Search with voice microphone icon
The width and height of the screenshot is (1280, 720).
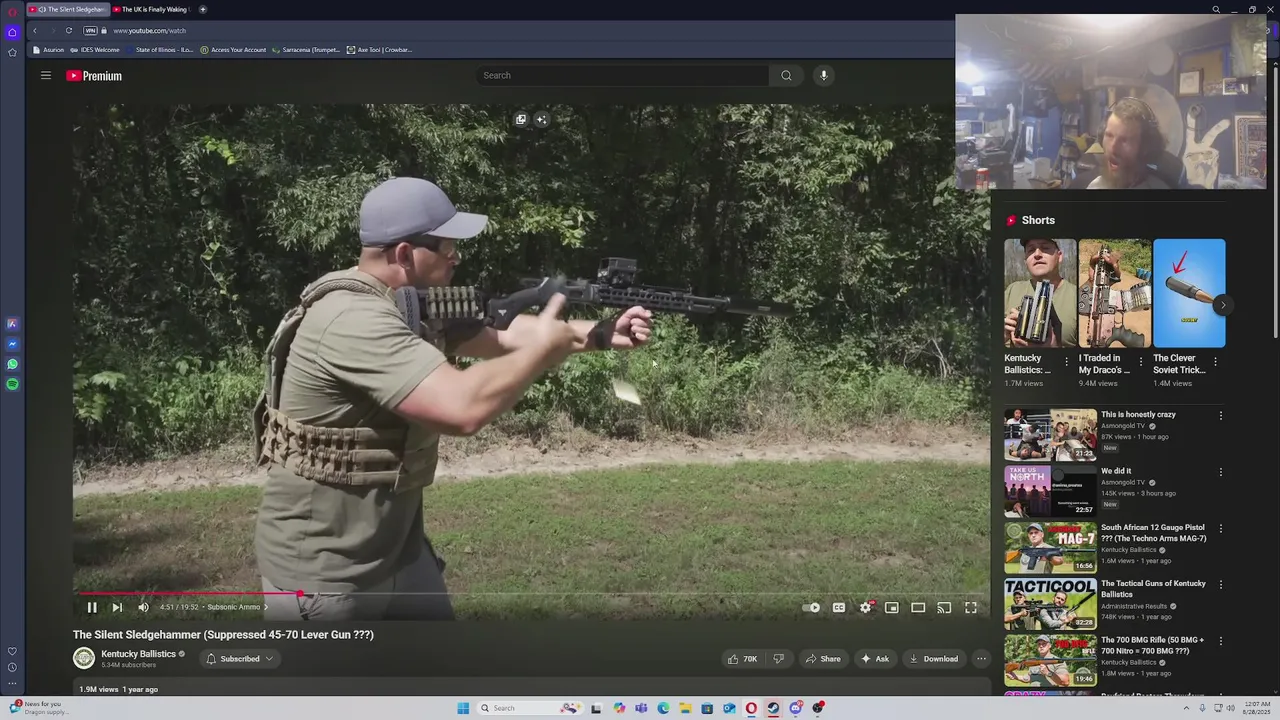pyautogui.click(x=824, y=75)
